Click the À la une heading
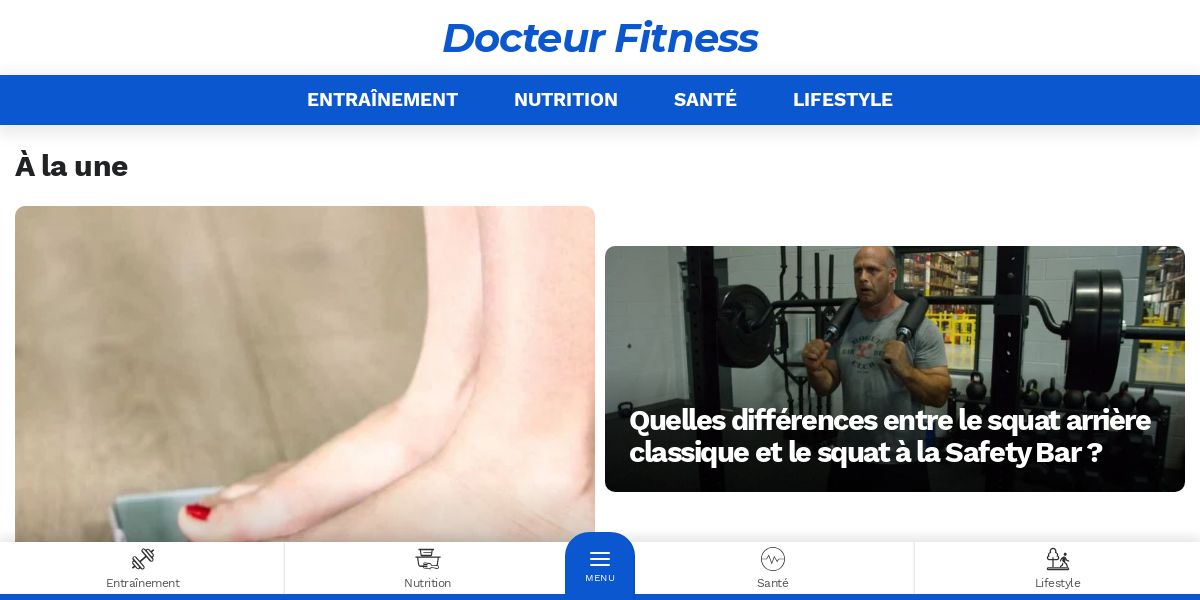 [x=71, y=166]
